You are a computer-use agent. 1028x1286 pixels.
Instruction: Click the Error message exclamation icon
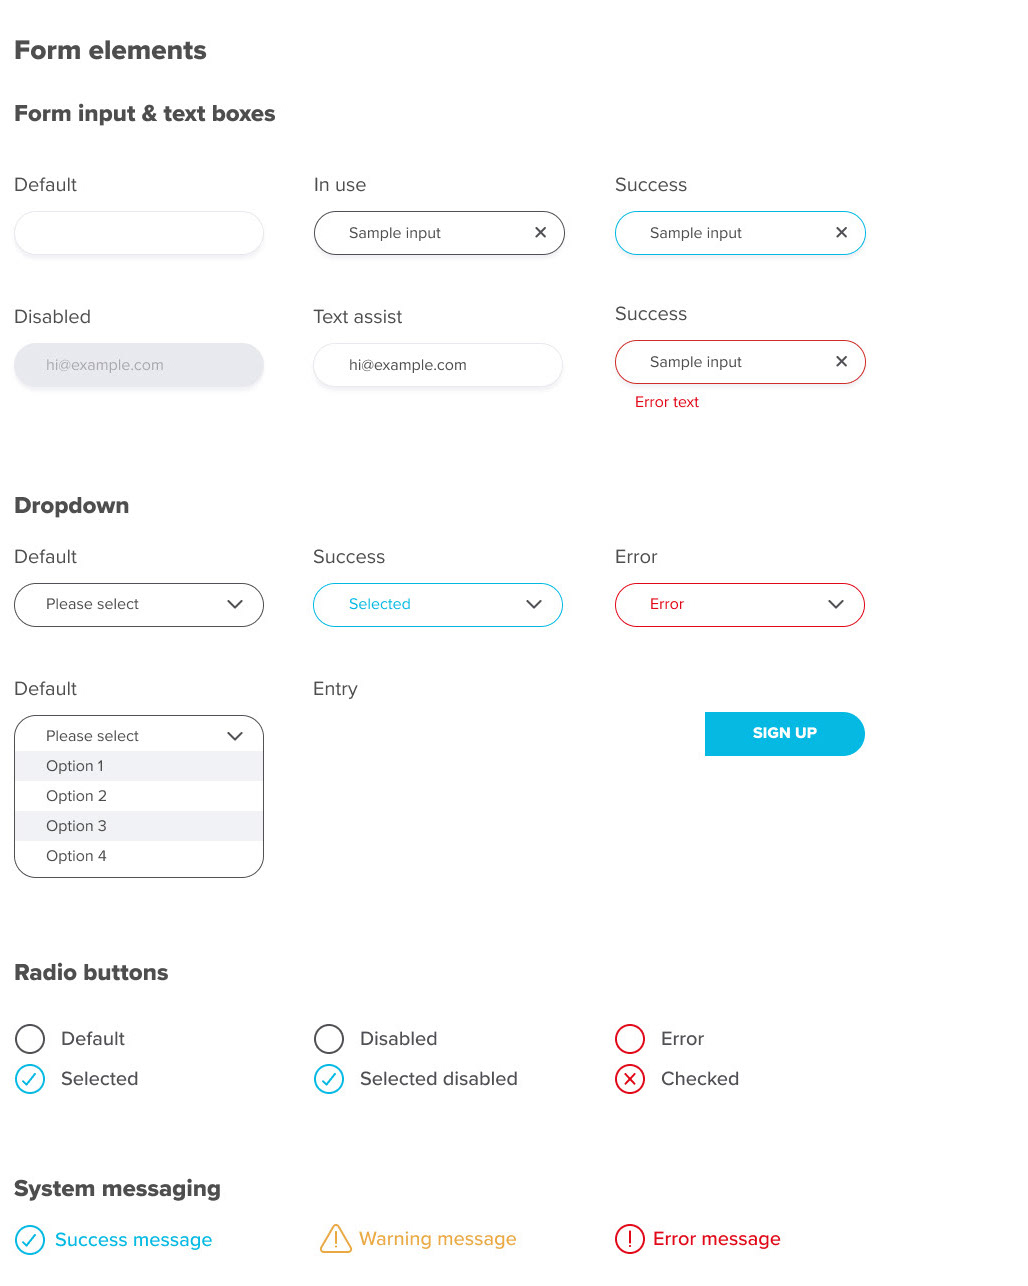click(x=630, y=1239)
